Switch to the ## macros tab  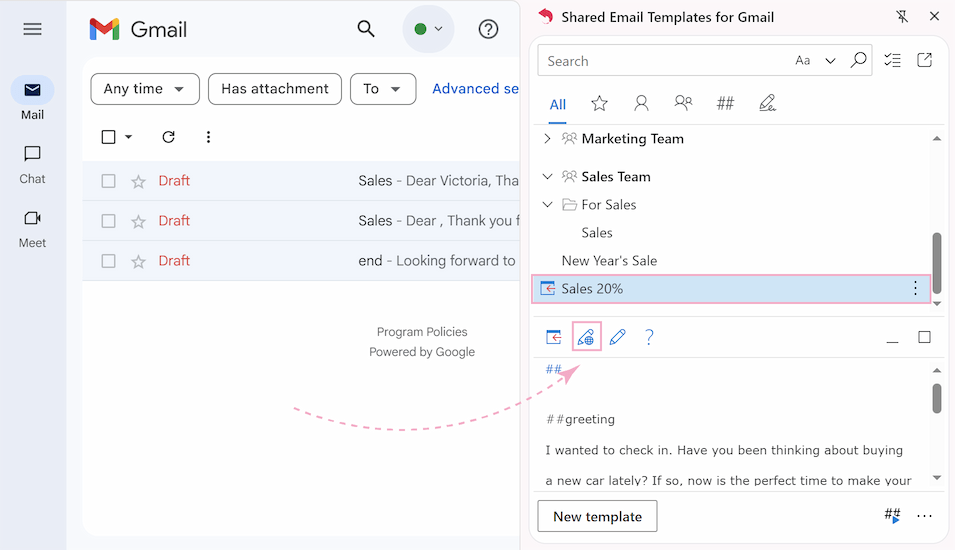(x=725, y=104)
